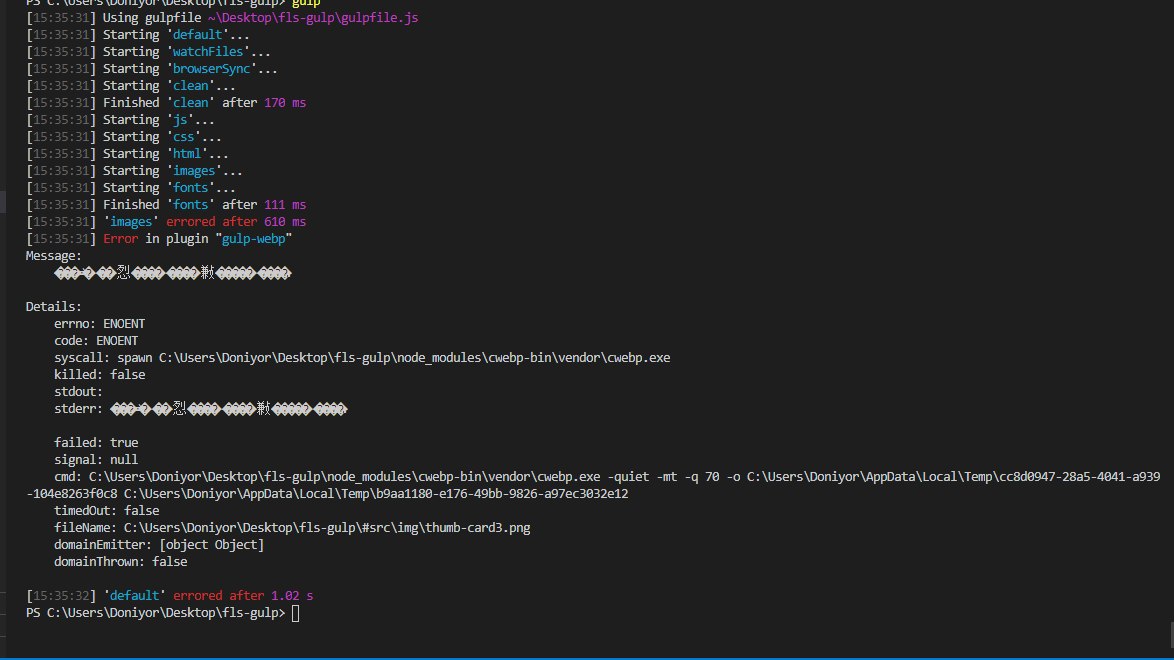The height and width of the screenshot is (660, 1174).
Task: Click the 'errno: ENOENT' detail line
Action: (x=100, y=324)
